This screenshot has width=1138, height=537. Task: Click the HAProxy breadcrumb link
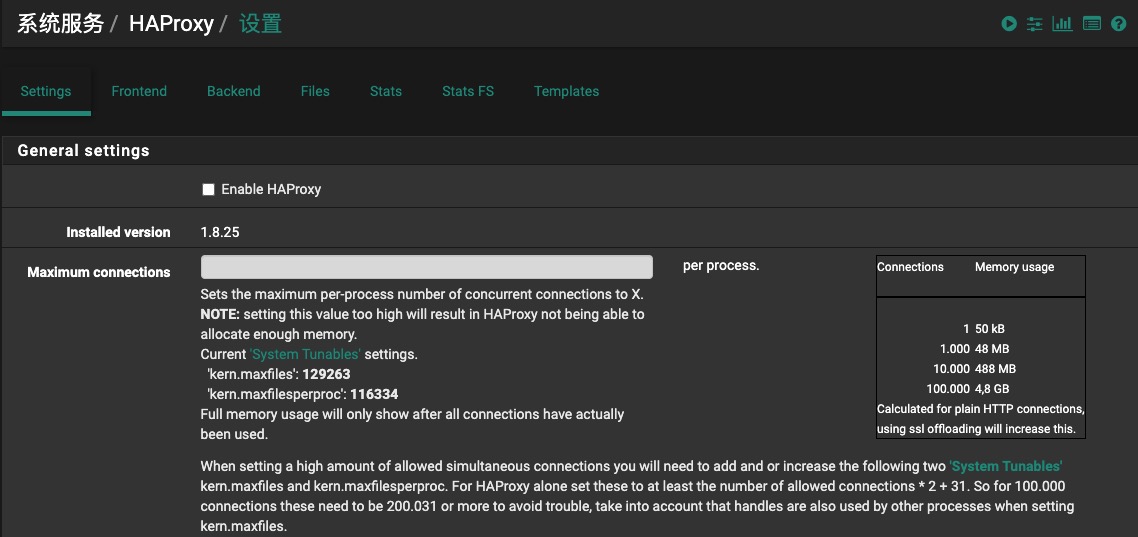tap(171, 24)
